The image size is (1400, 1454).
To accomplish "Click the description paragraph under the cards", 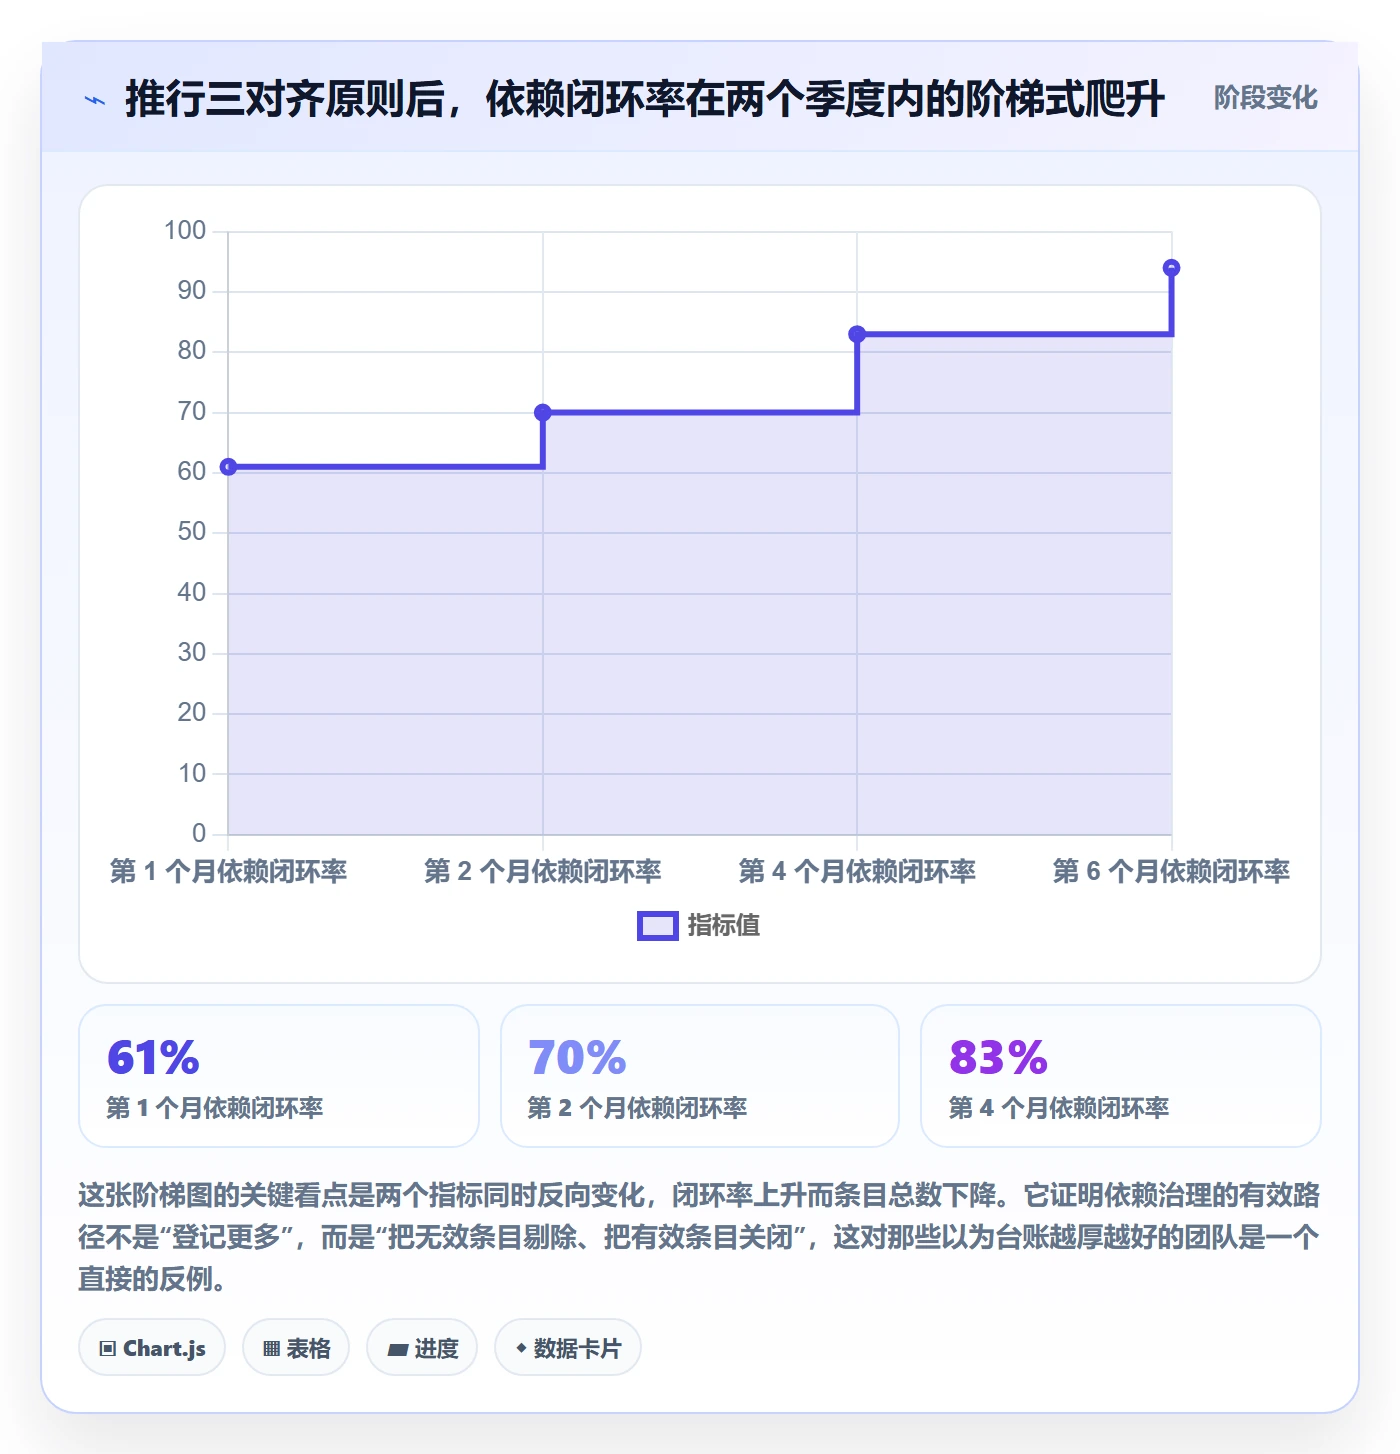I will tap(700, 1237).
